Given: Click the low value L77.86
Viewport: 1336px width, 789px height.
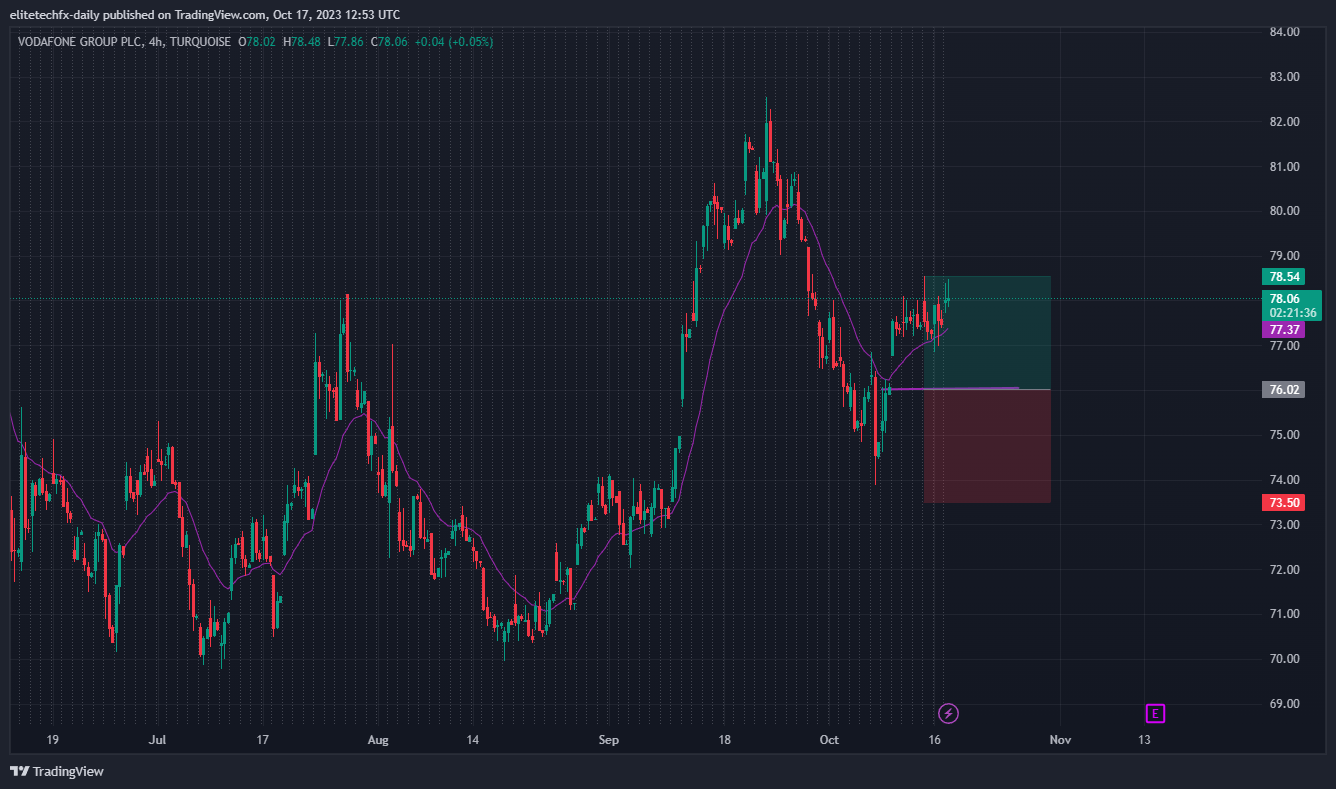Looking at the screenshot, I should (x=346, y=42).
